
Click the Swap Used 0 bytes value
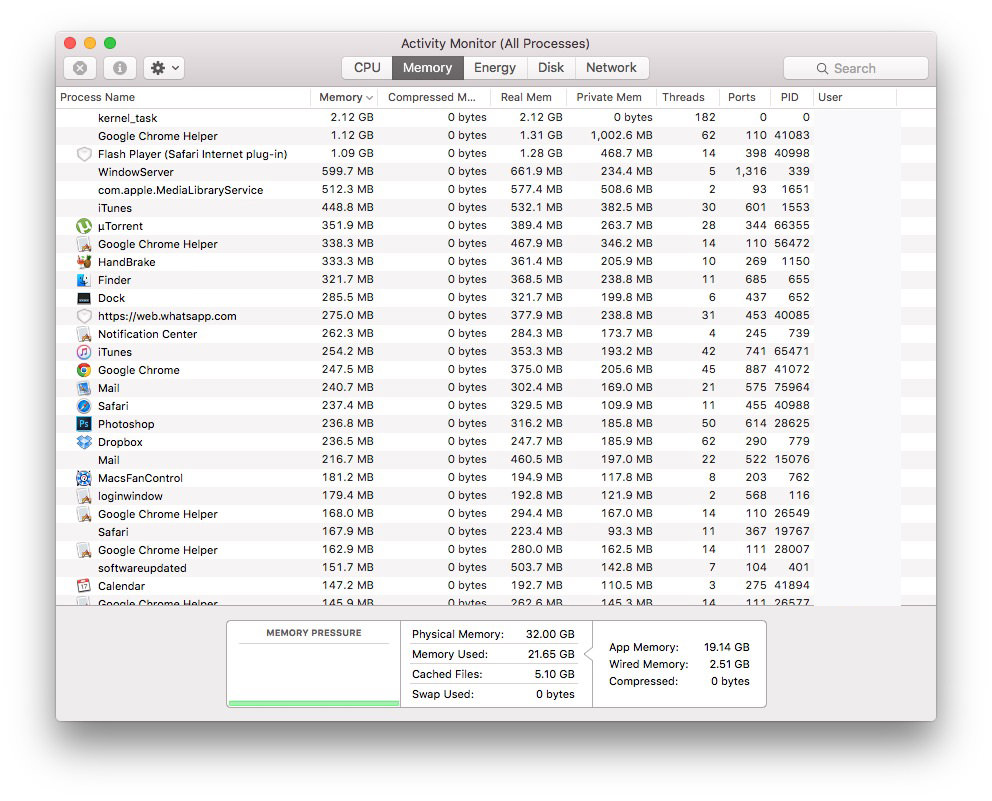555,694
